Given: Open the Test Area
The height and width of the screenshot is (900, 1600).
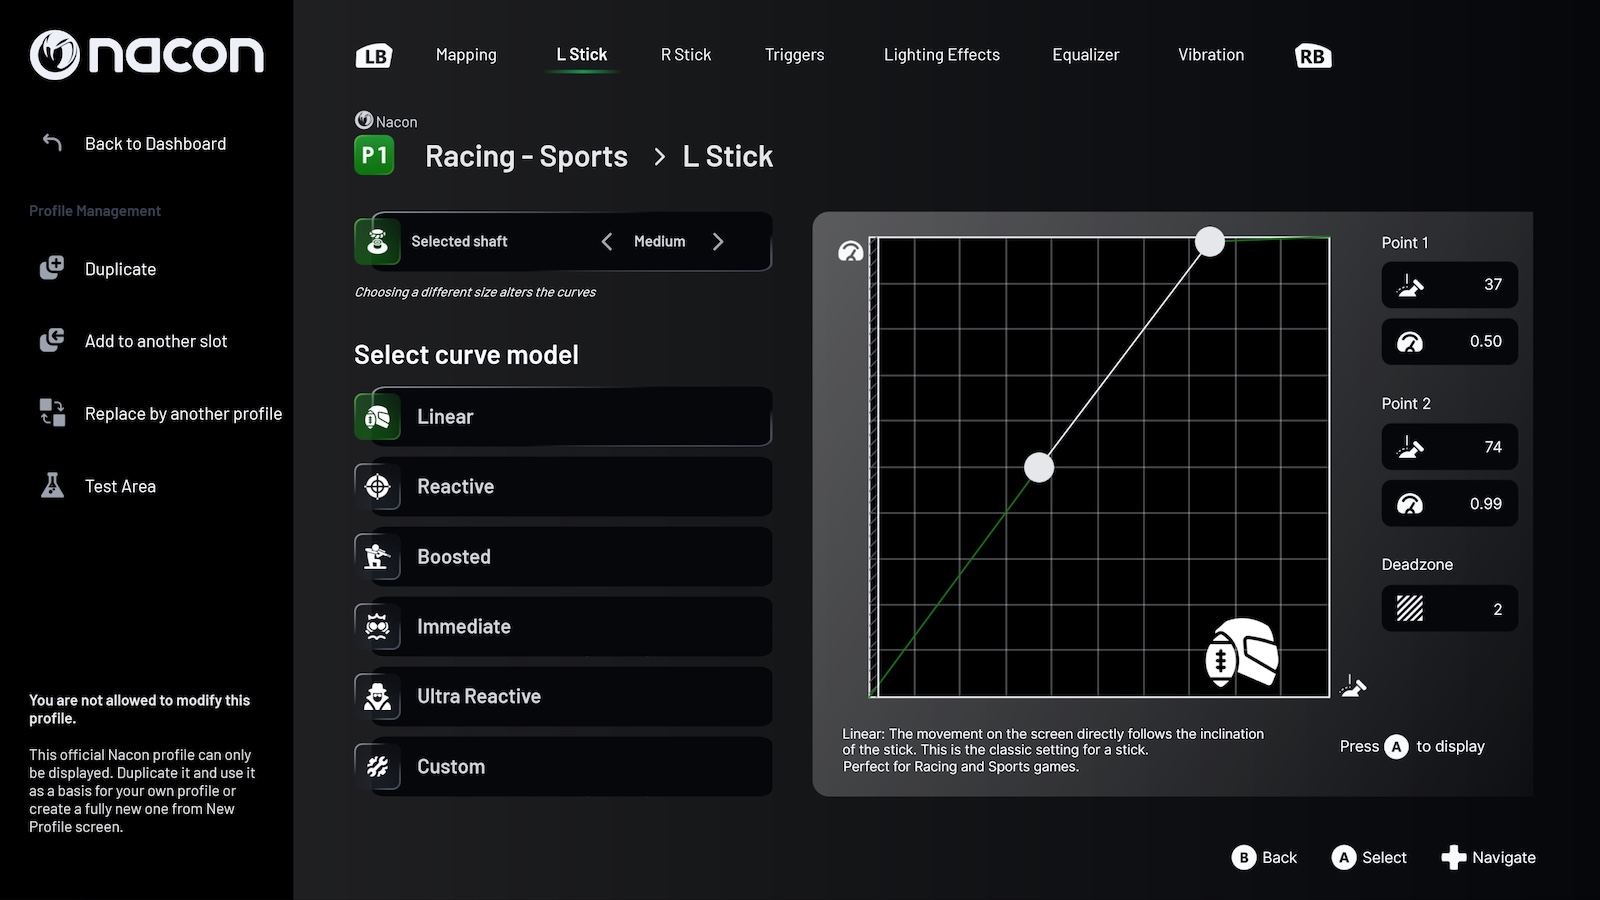Looking at the screenshot, I should coord(120,486).
